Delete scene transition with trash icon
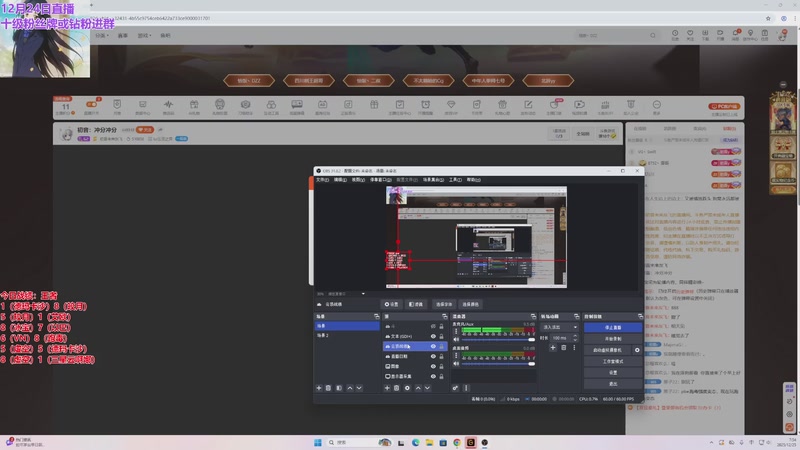Screen dimensions: 800x450 564,348
